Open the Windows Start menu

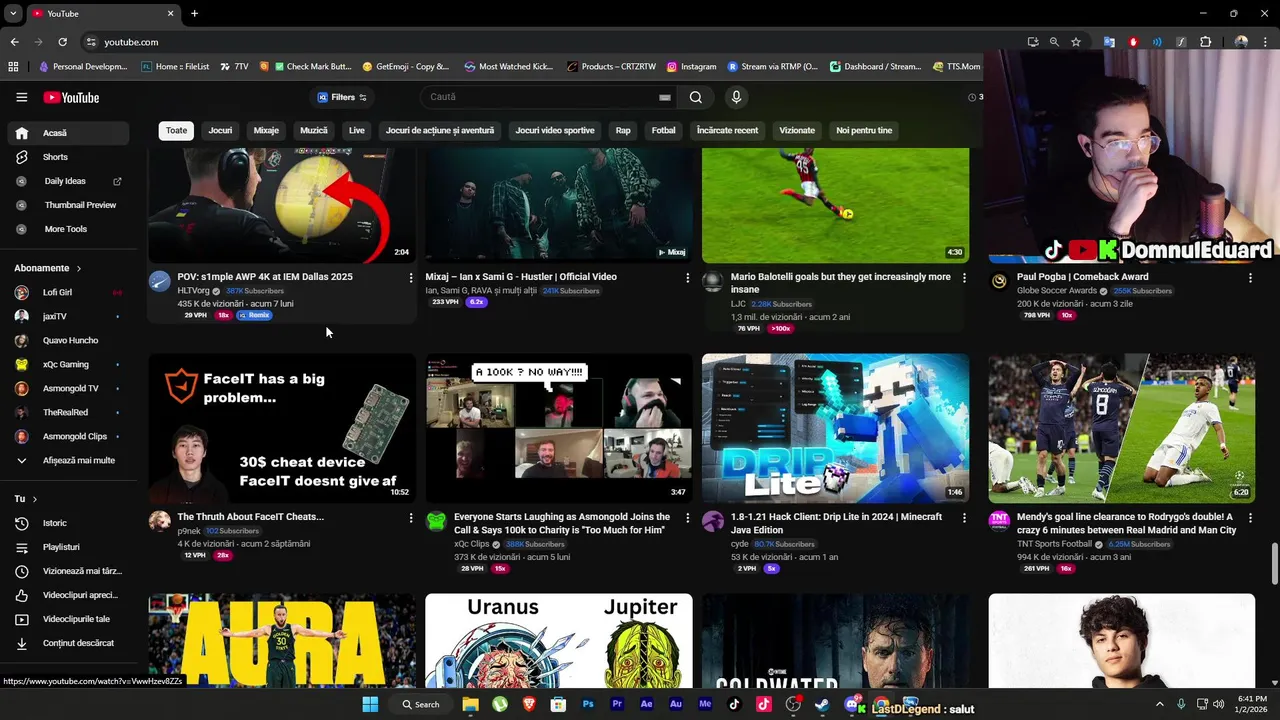[370, 705]
